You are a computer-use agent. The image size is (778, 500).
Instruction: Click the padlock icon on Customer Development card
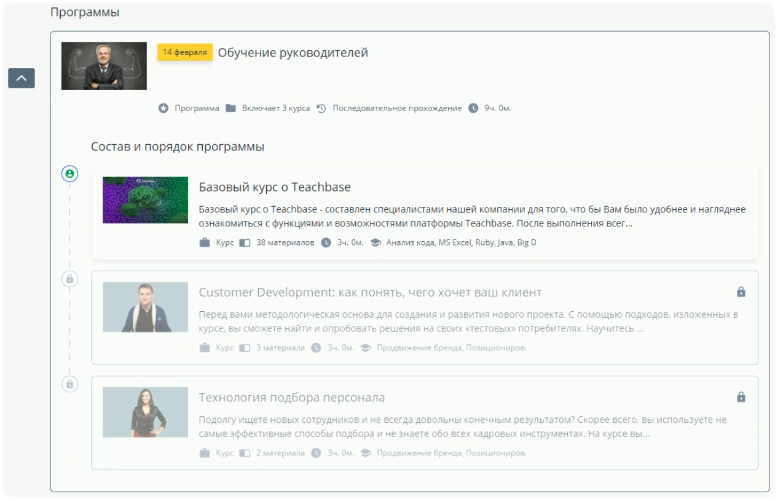tap(741, 292)
